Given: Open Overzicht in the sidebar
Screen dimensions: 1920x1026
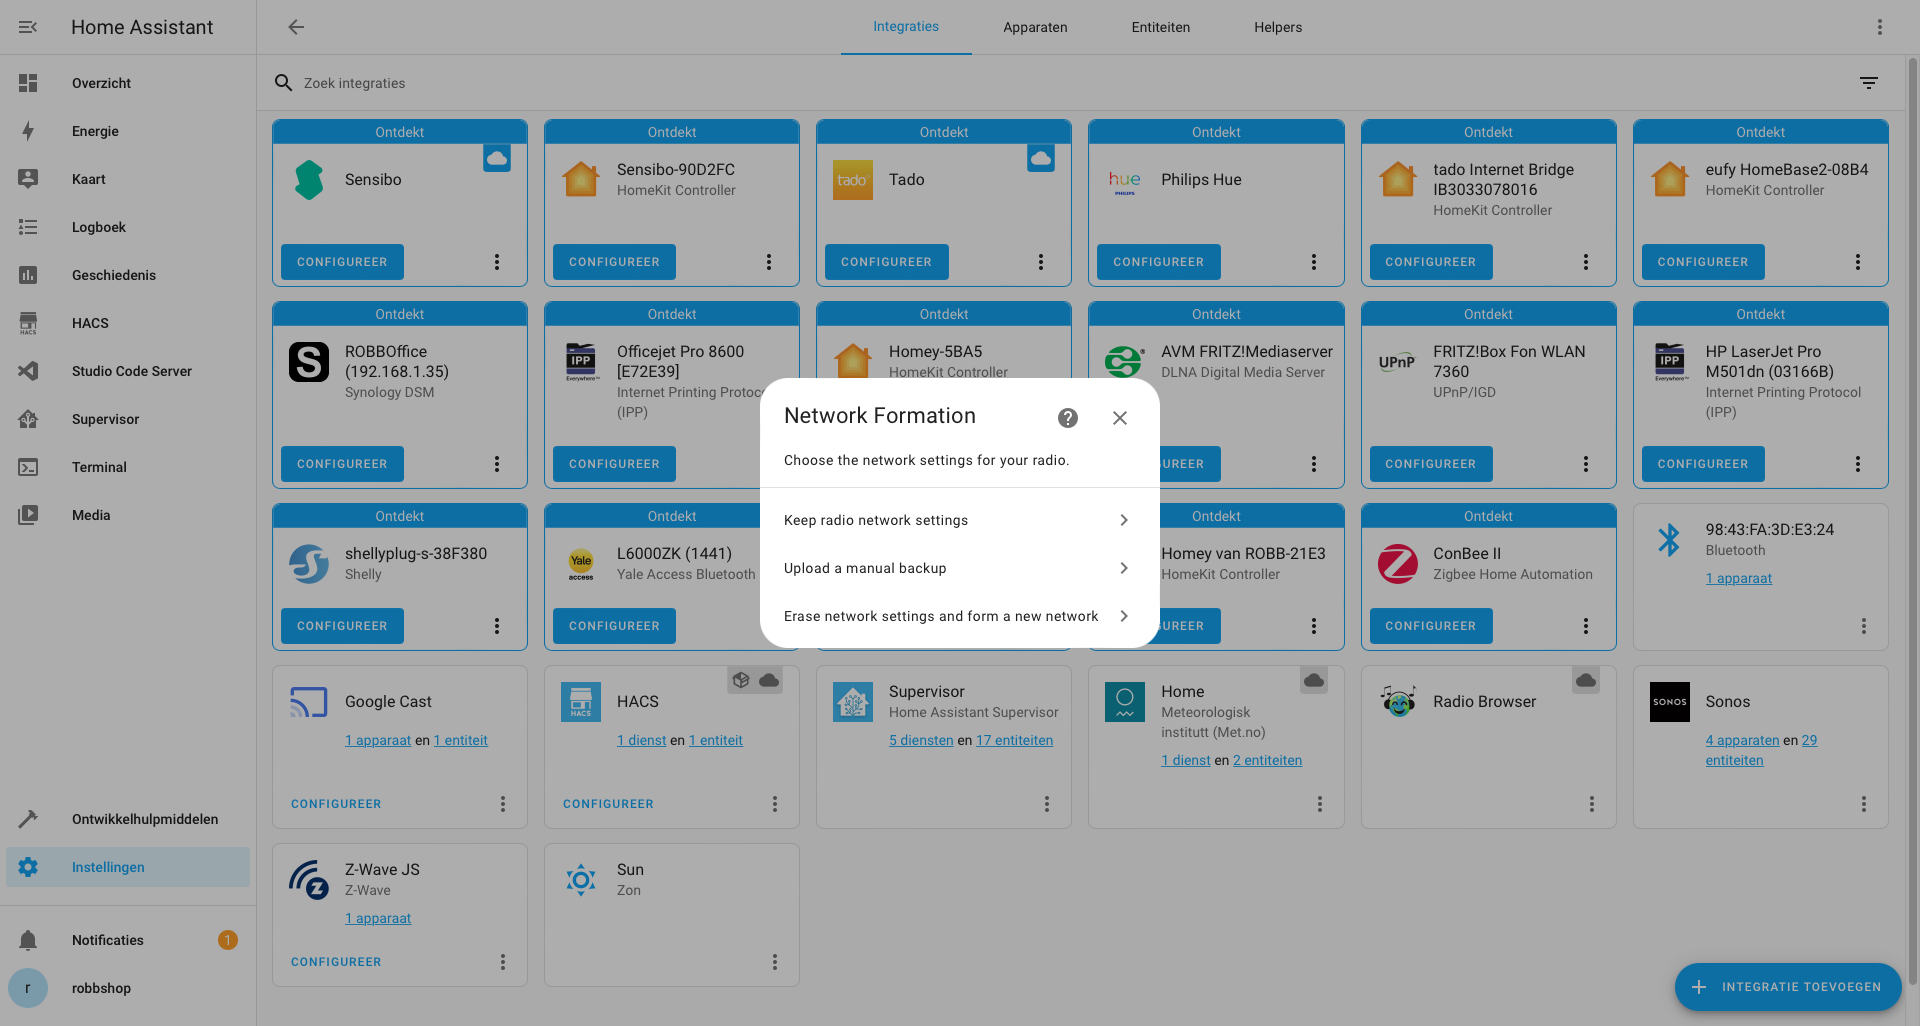Looking at the screenshot, I should coord(128,83).
